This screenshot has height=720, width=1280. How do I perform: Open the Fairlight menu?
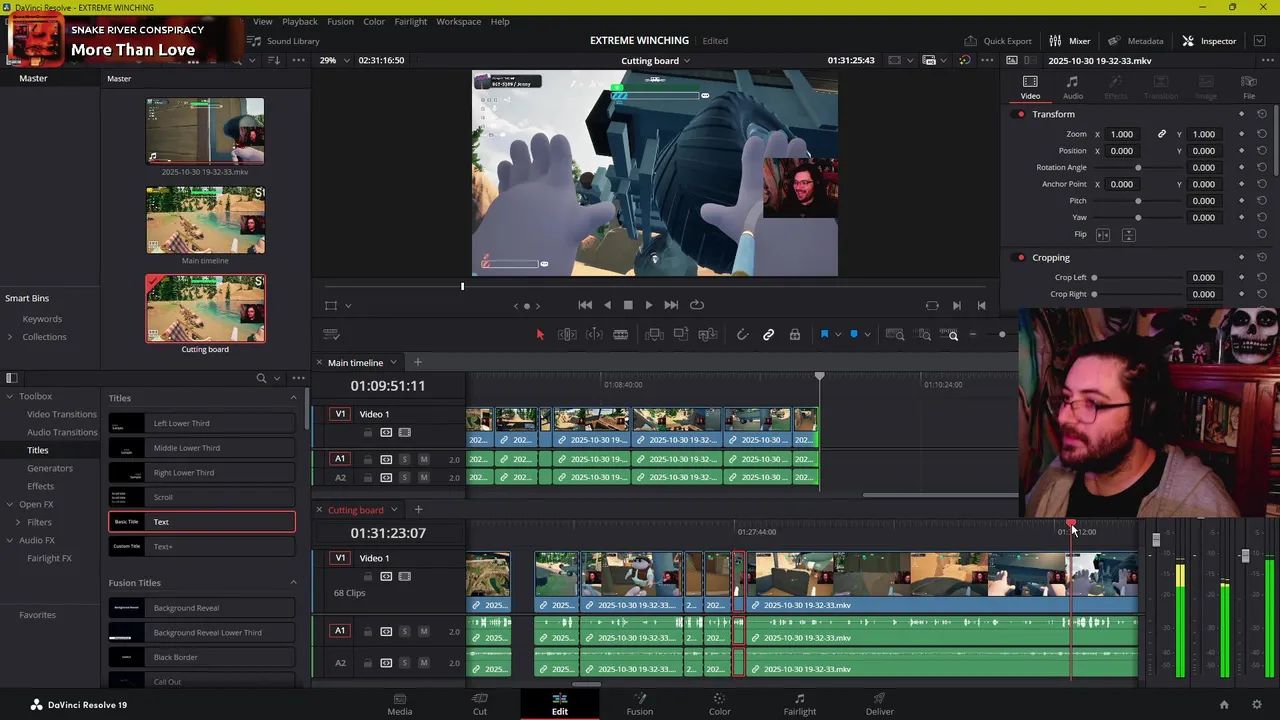click(x=410, y=21)
